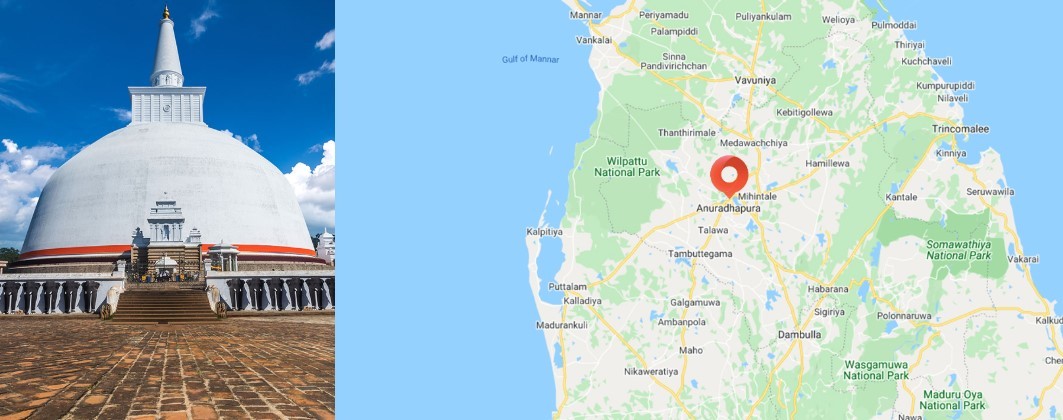This screenshot has width=1063, height=420.
Task: Click the red location pin marker
Action: 729,176
